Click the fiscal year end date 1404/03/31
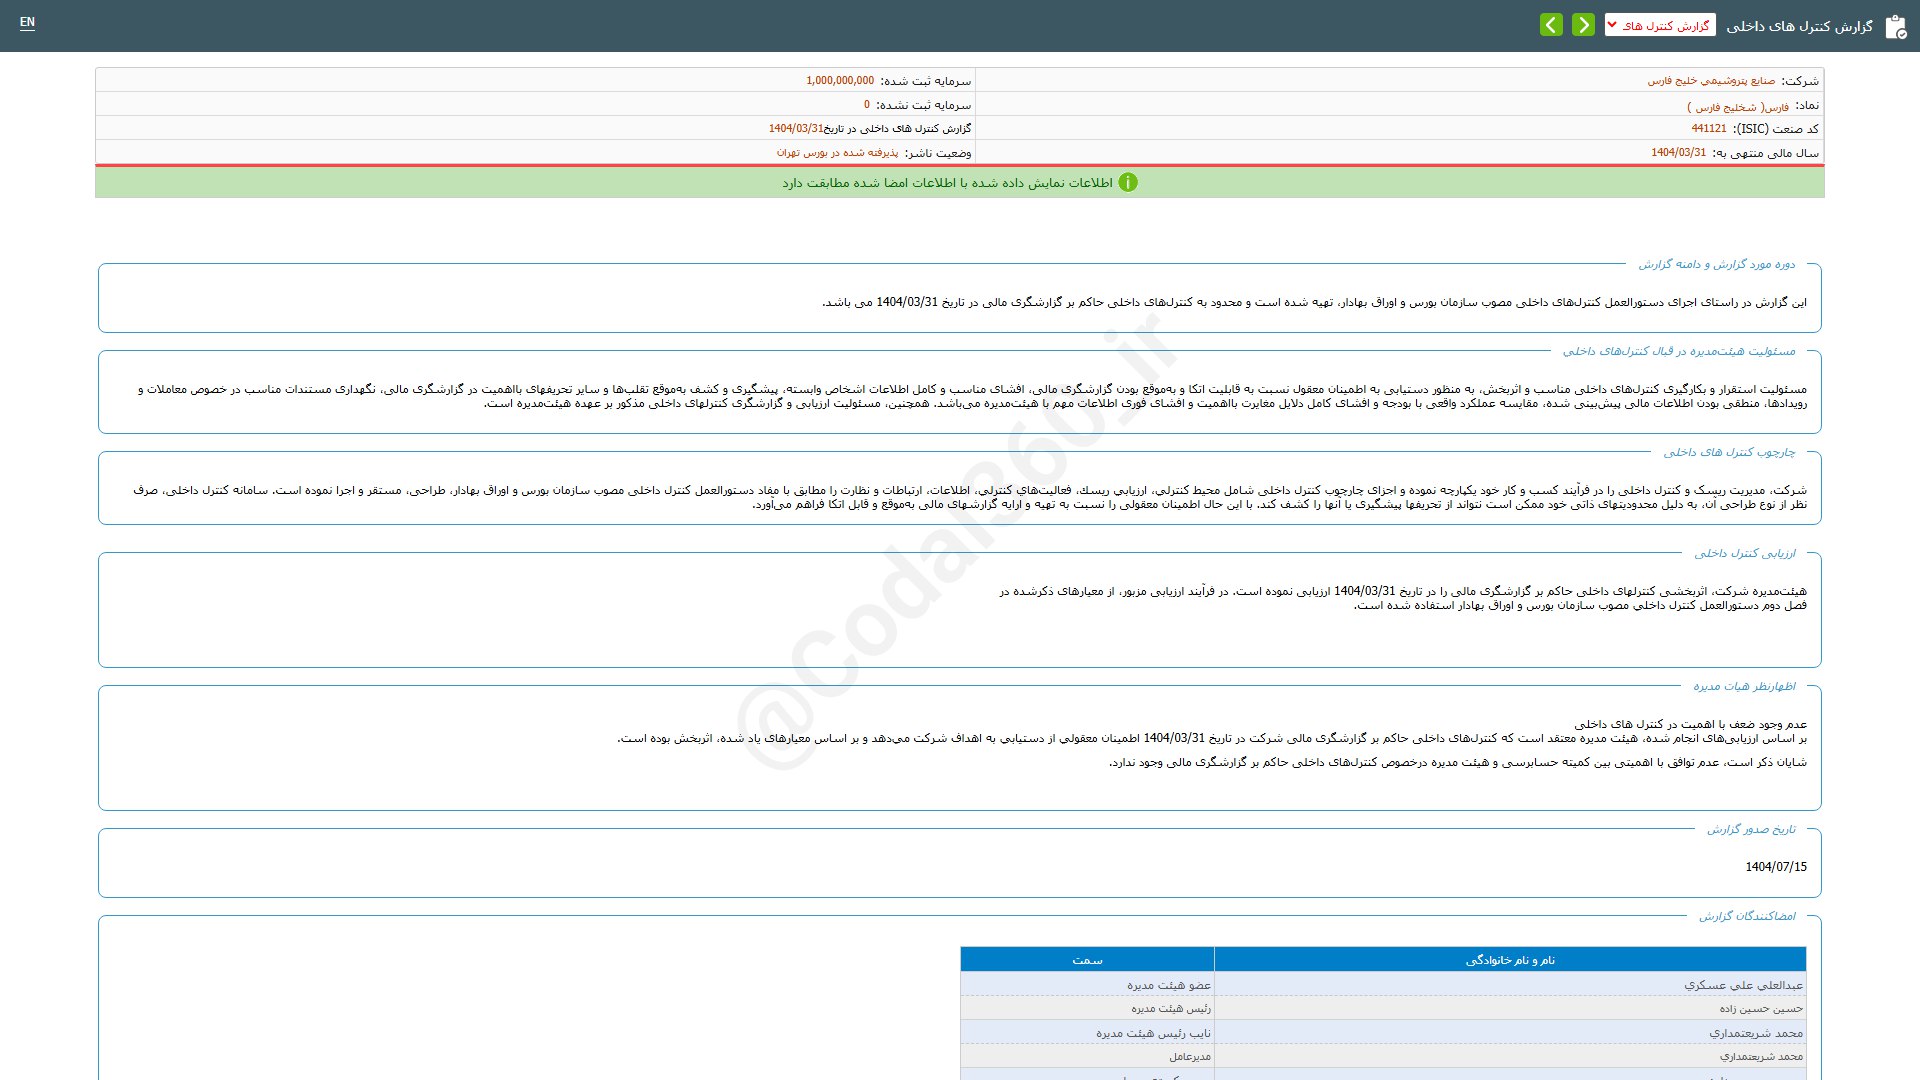Screen dimensions: 1920x1080 coord(1678,153)
